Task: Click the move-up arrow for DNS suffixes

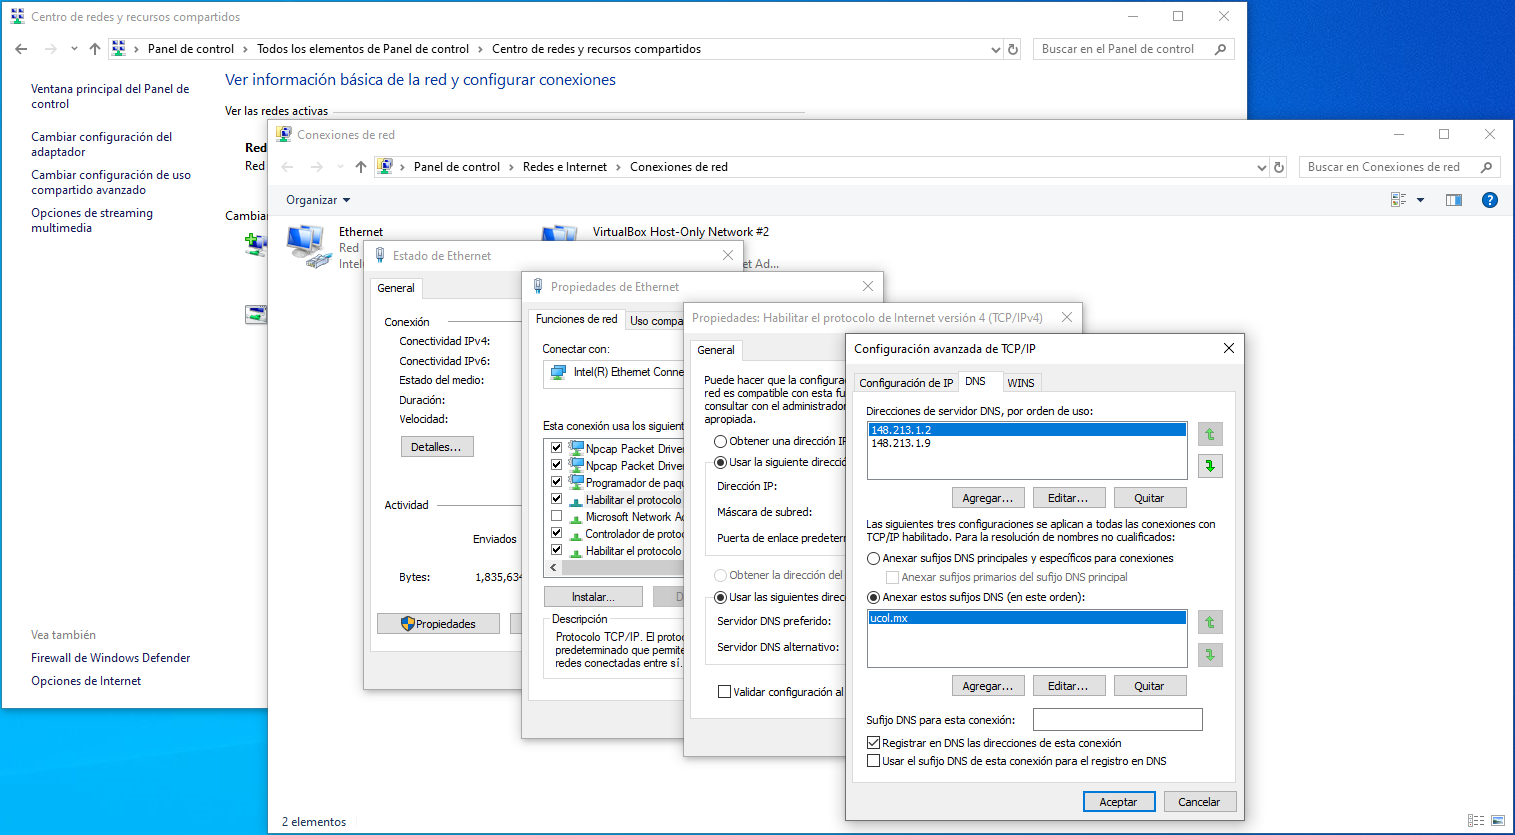Action: pos(1210,622)
